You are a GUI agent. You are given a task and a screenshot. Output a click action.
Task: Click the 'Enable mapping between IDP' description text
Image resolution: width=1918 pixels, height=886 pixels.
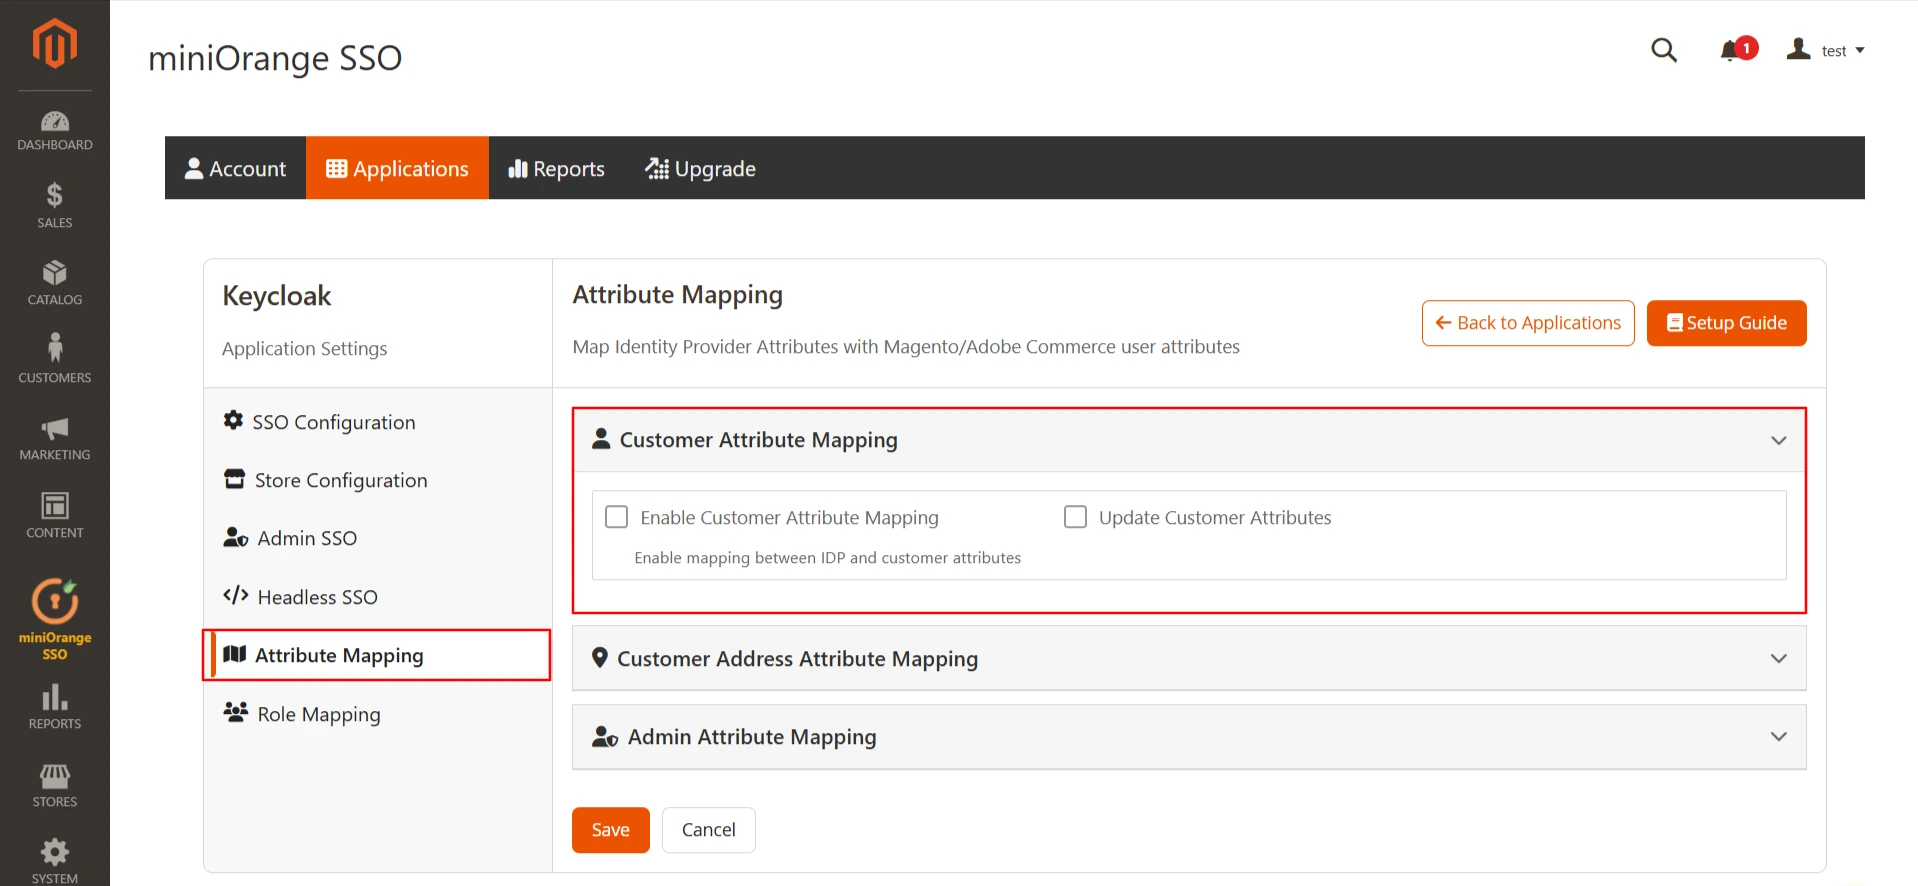(x=828, y=557)
